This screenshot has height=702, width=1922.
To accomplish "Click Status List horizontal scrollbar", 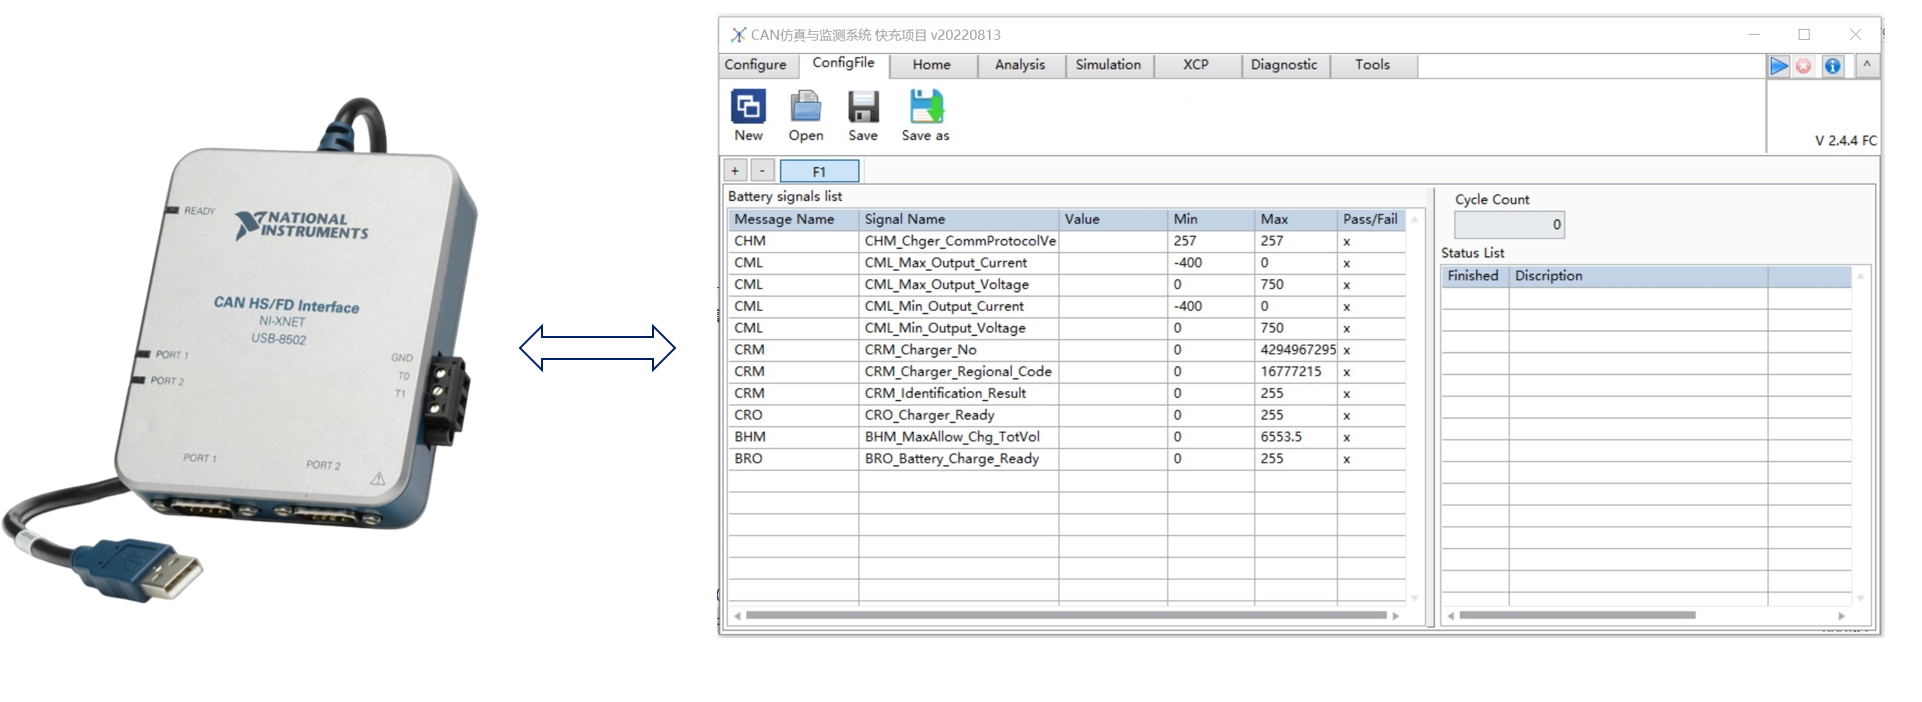I will click(1577, 615).
